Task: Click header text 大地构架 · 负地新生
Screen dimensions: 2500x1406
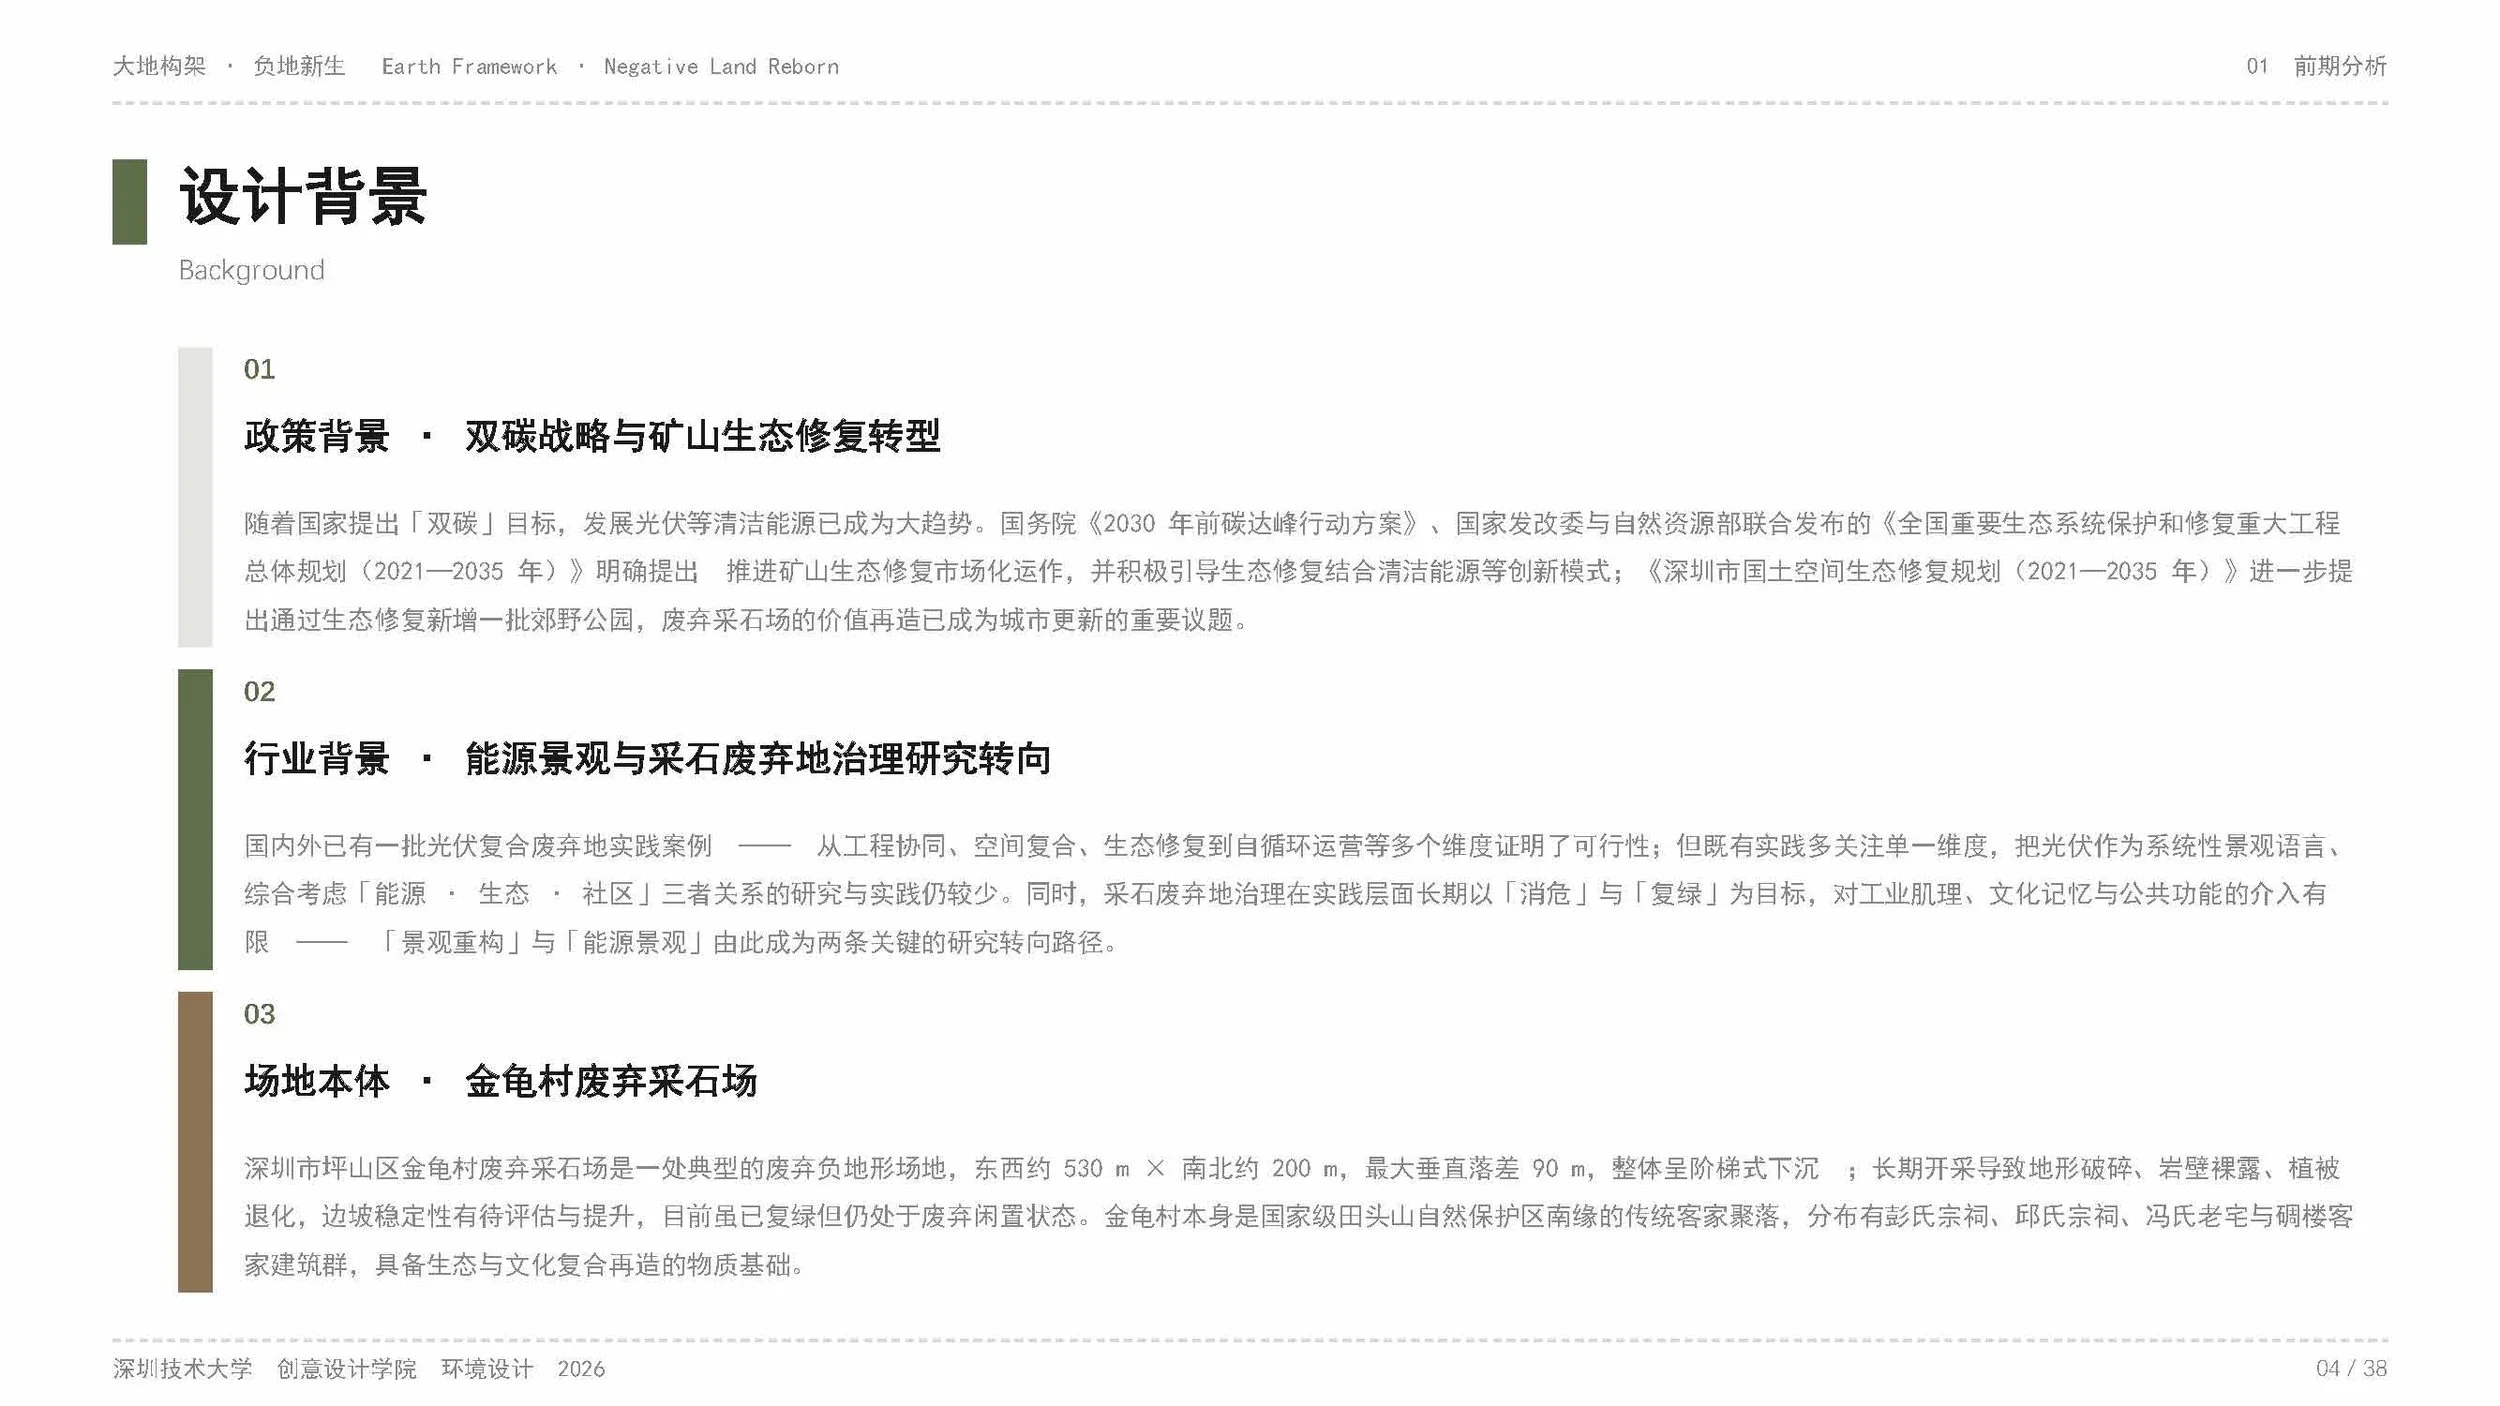Action: tap(229, 66)
